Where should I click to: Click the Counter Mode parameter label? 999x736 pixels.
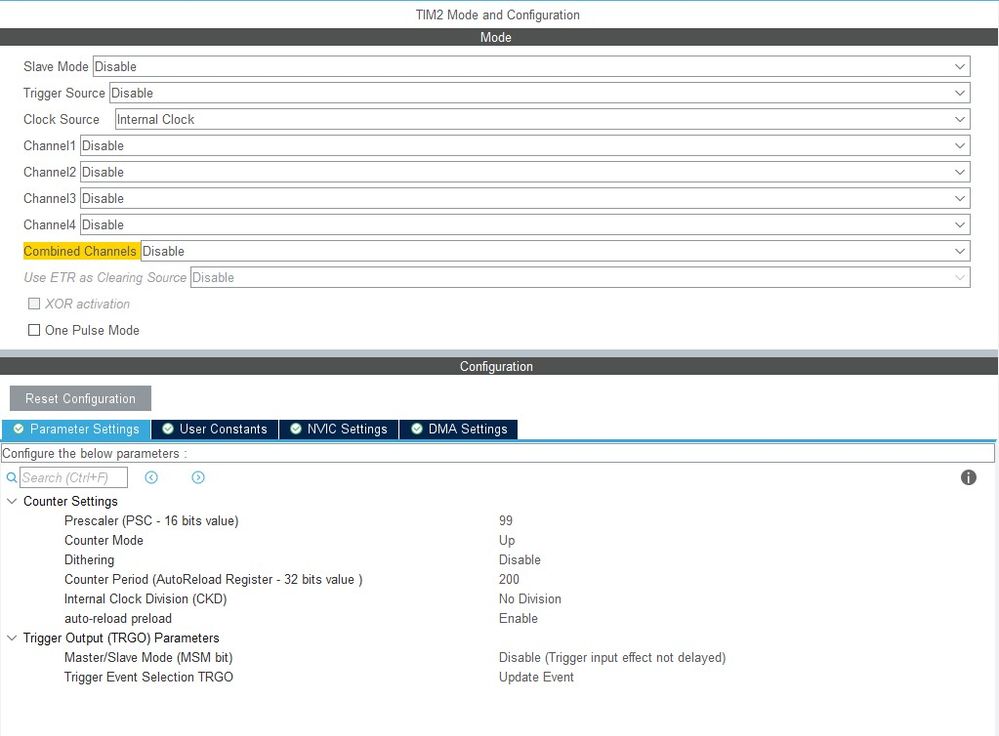[x=104, y=540]
